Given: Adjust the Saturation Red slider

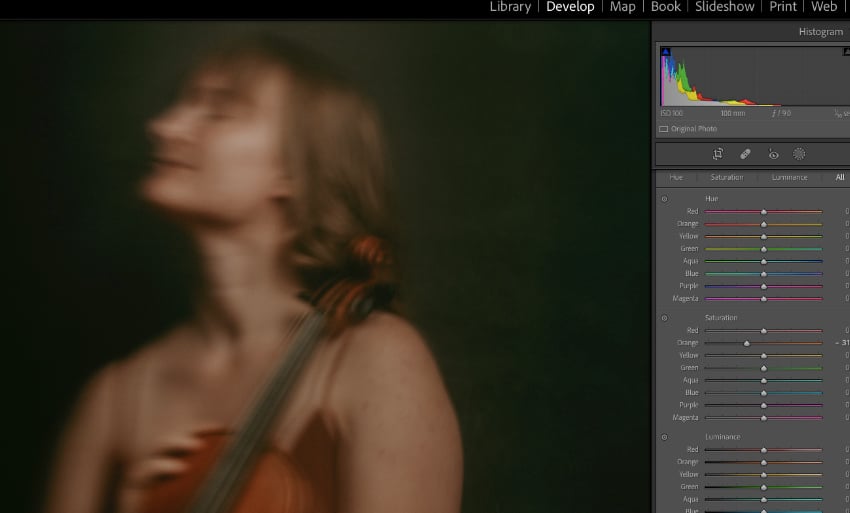Looking at the screenshot, I should tap(763, 331).
